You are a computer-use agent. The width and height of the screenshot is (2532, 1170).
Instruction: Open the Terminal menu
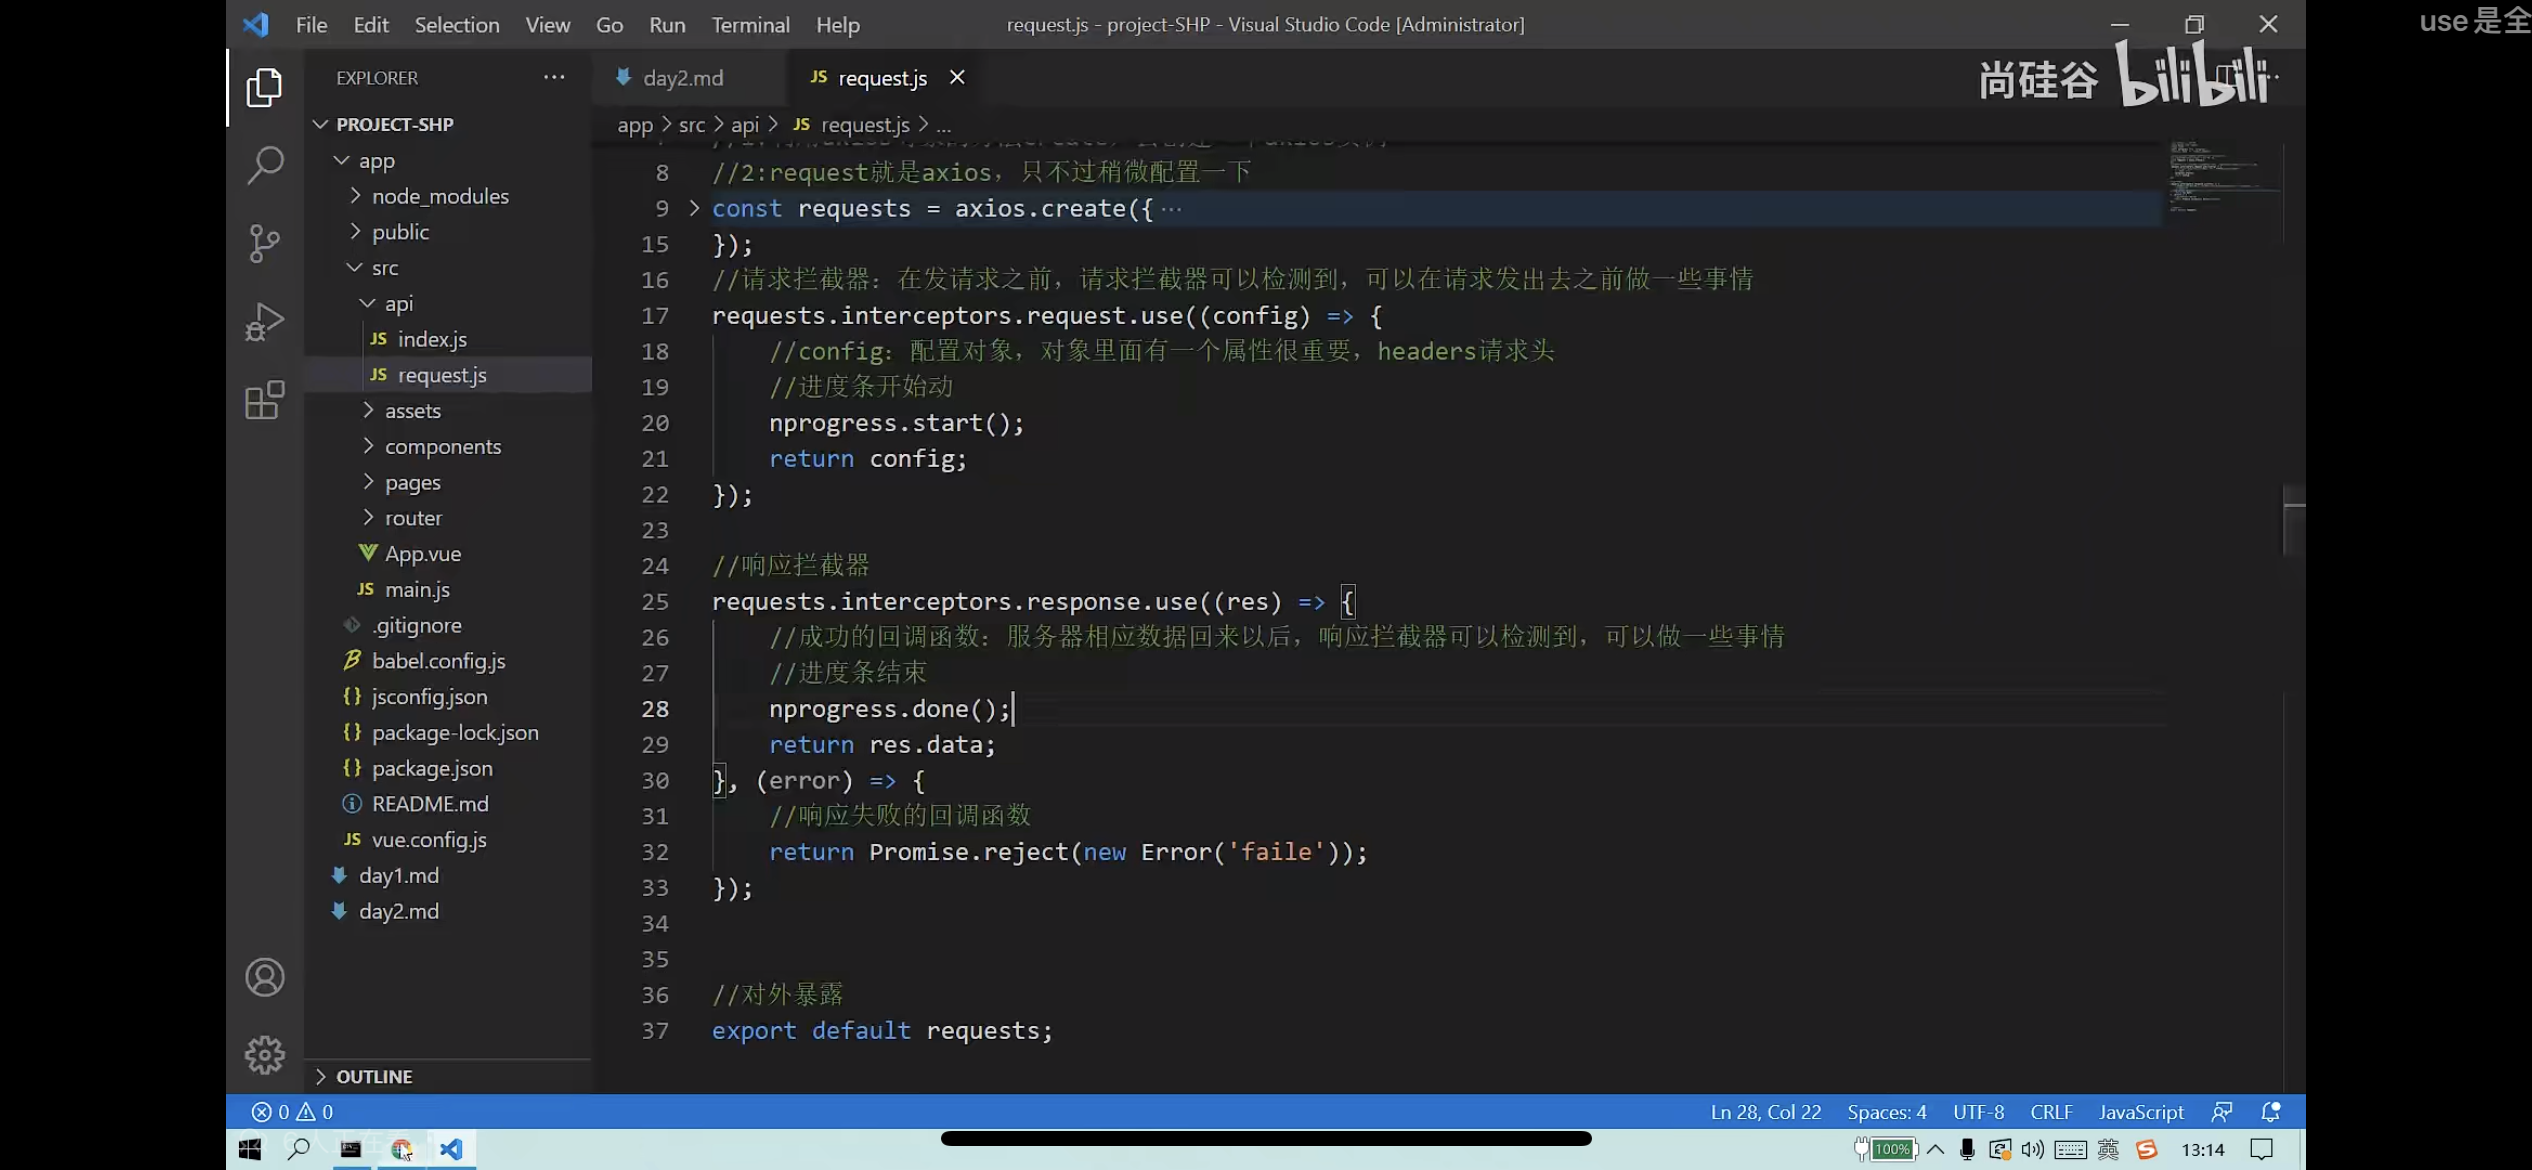pyautogui.click(x=750, y=25)
